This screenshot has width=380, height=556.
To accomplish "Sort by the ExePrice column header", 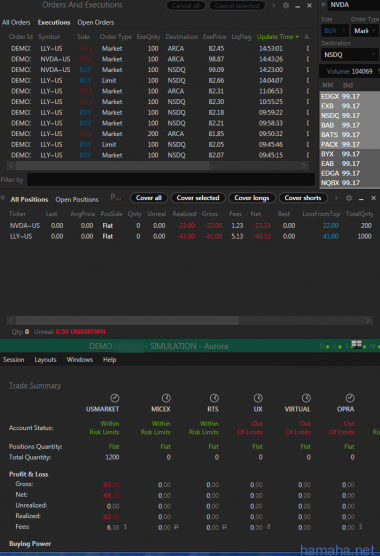I will tap(214, 37).
